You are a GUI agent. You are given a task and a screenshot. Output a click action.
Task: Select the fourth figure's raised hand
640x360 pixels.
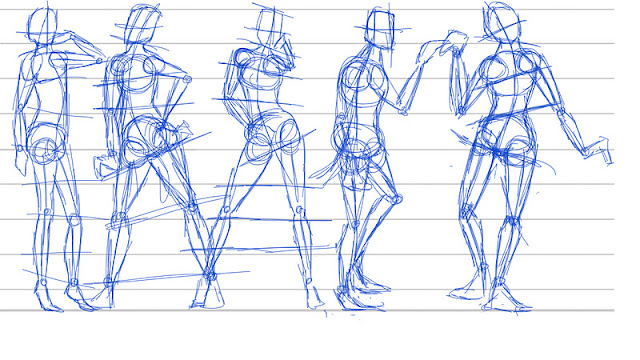[455, 41]
